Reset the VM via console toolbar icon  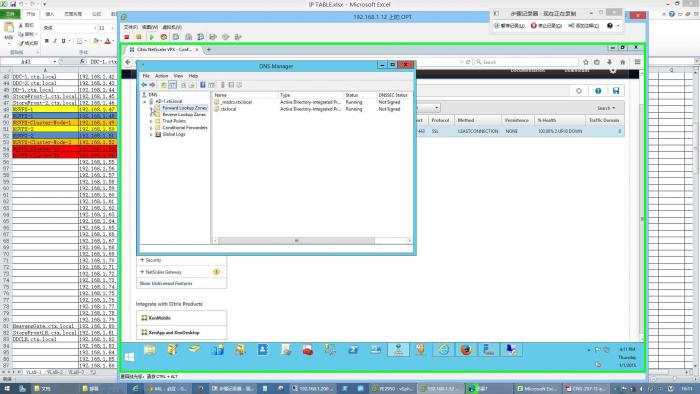164,37
